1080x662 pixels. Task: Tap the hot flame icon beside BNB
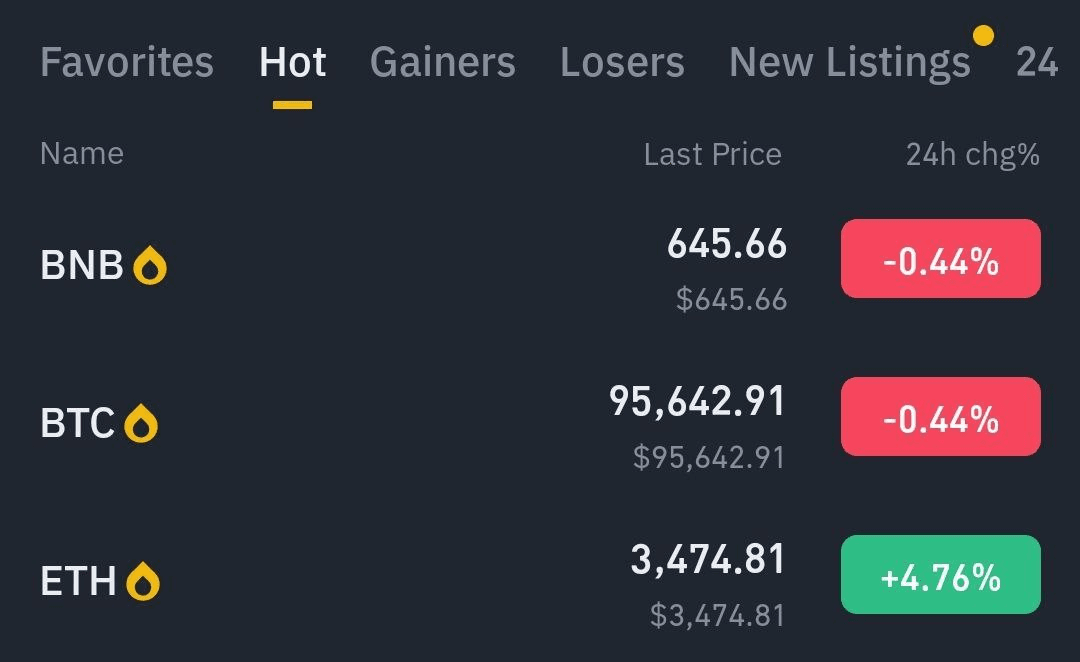point(151,266)
